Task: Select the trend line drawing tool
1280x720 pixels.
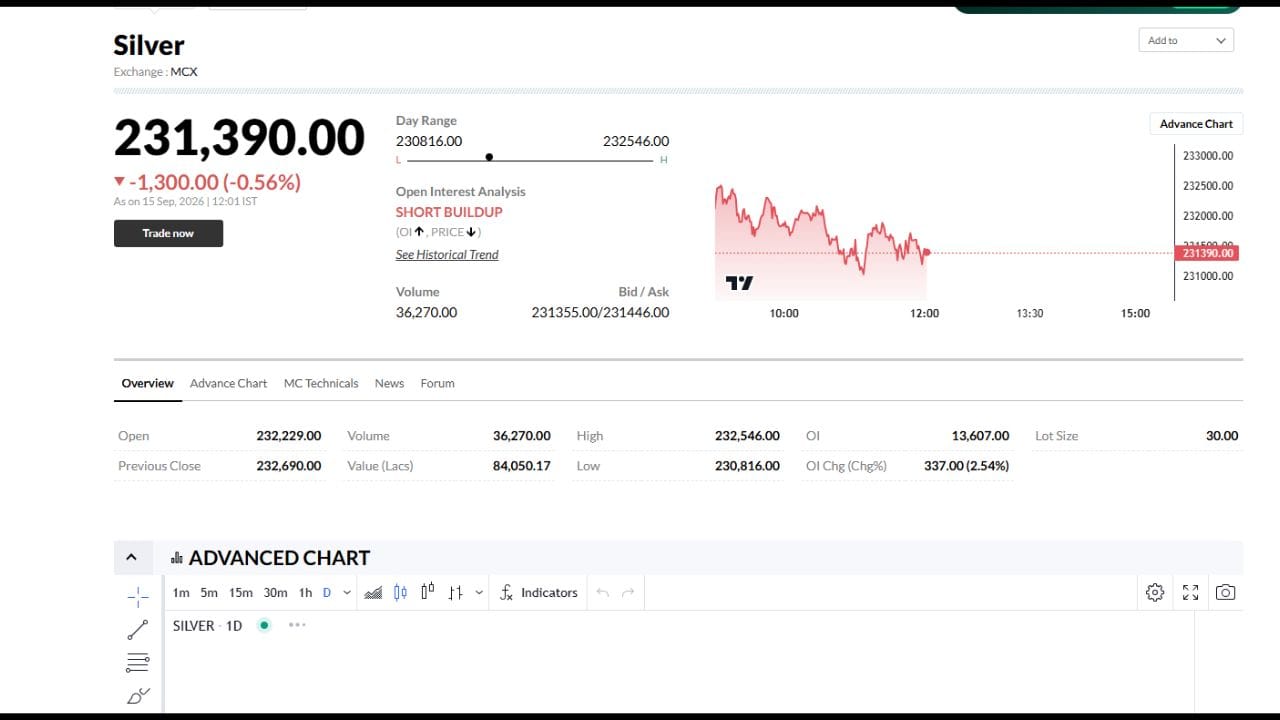Action: pos(138,630)
